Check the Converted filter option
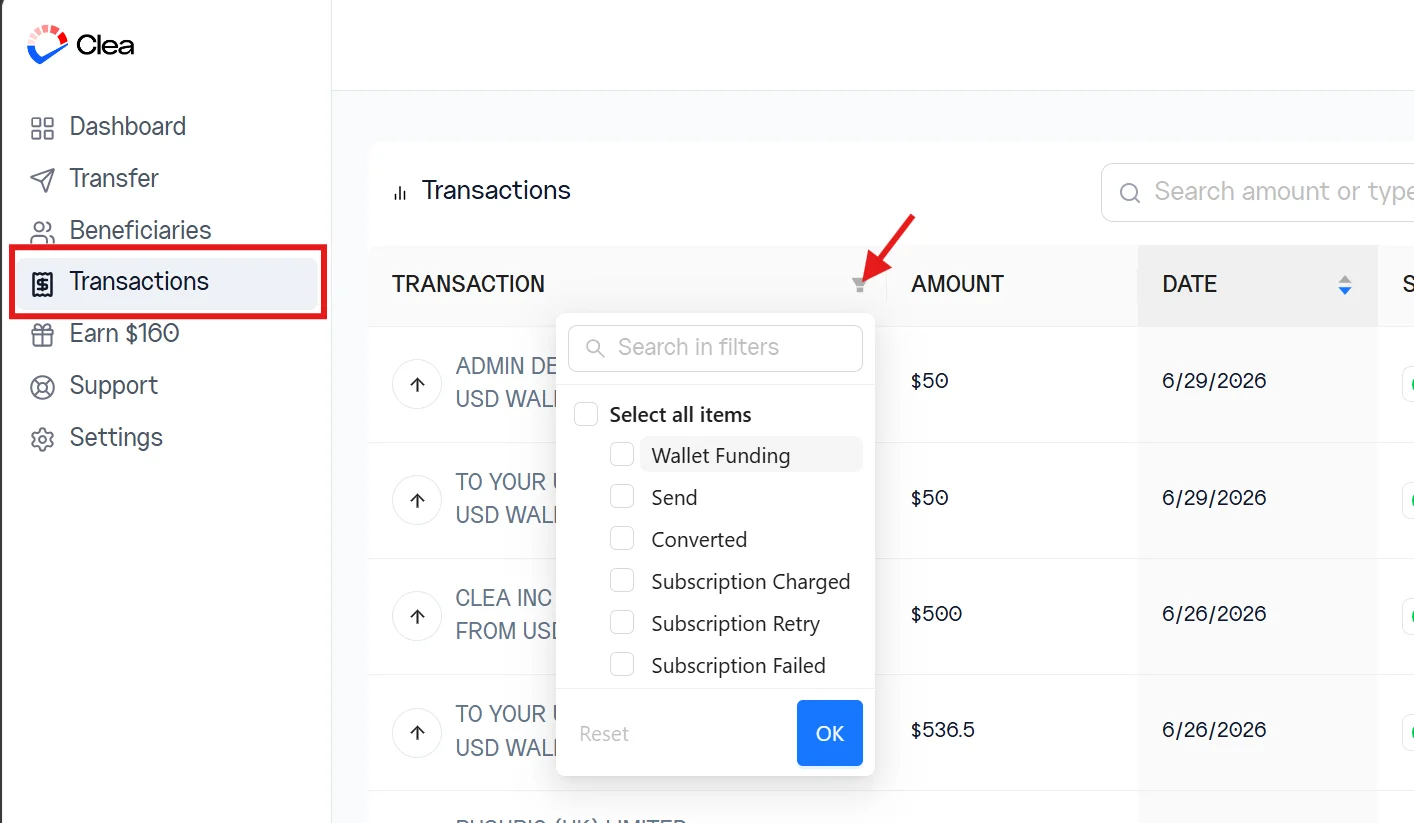This screenshot has width=1414, height=823. (622, 539)
